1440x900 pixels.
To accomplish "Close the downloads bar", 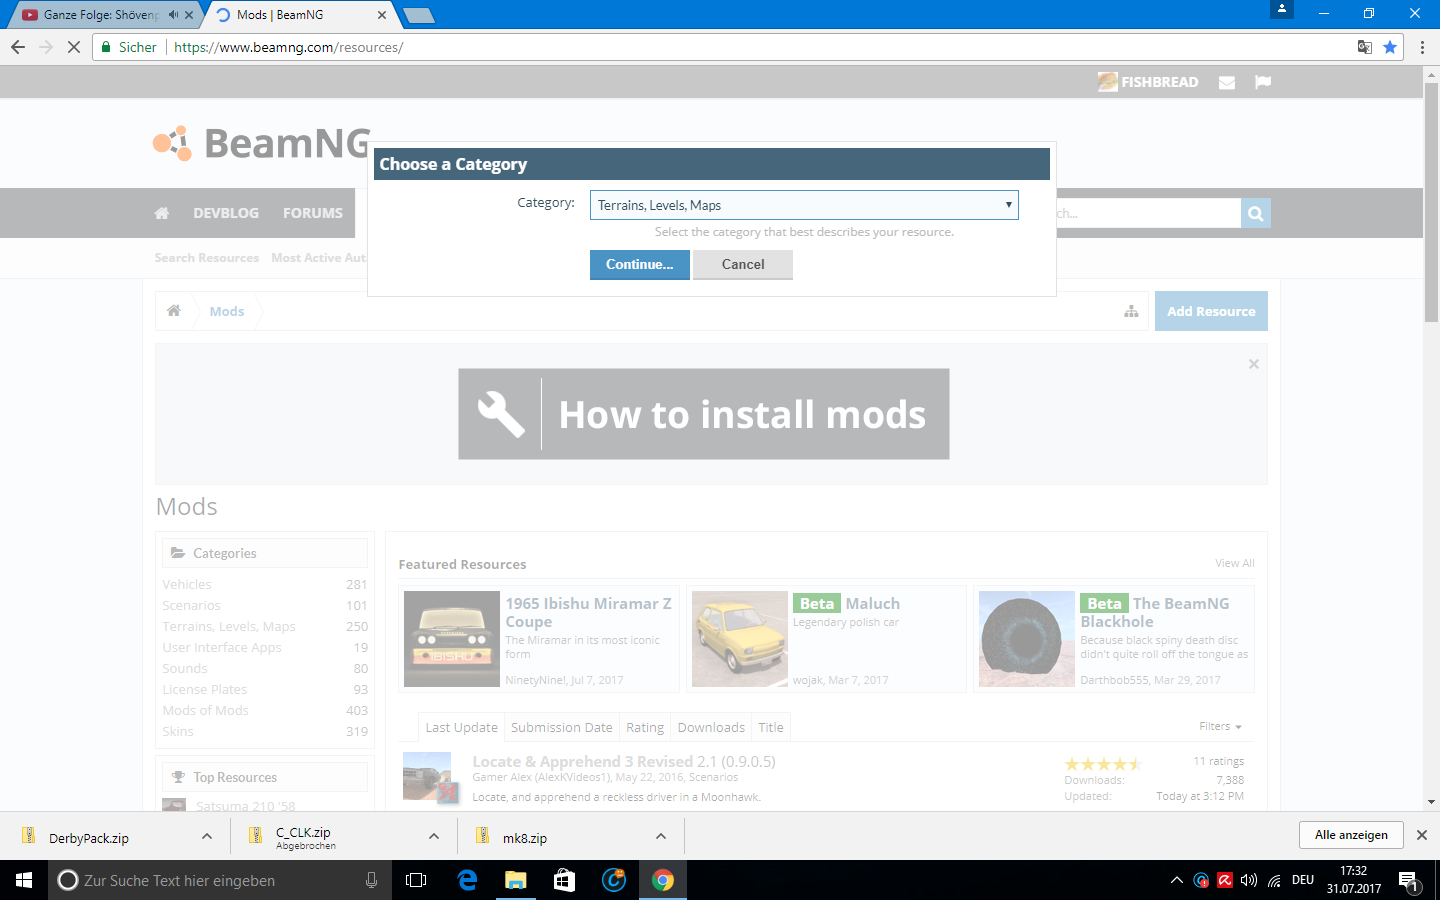I will point(1422,835).
